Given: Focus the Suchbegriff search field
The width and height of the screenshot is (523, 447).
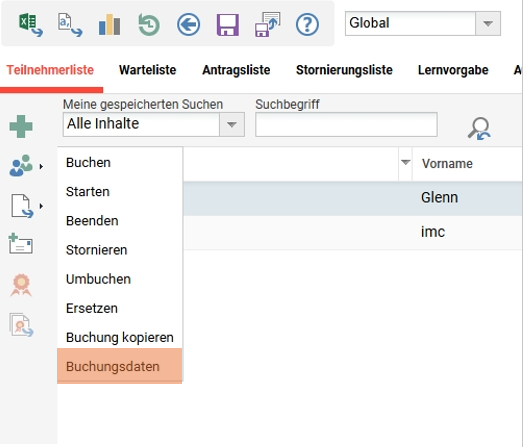Looking at the screenshot, I should point(346,124).
